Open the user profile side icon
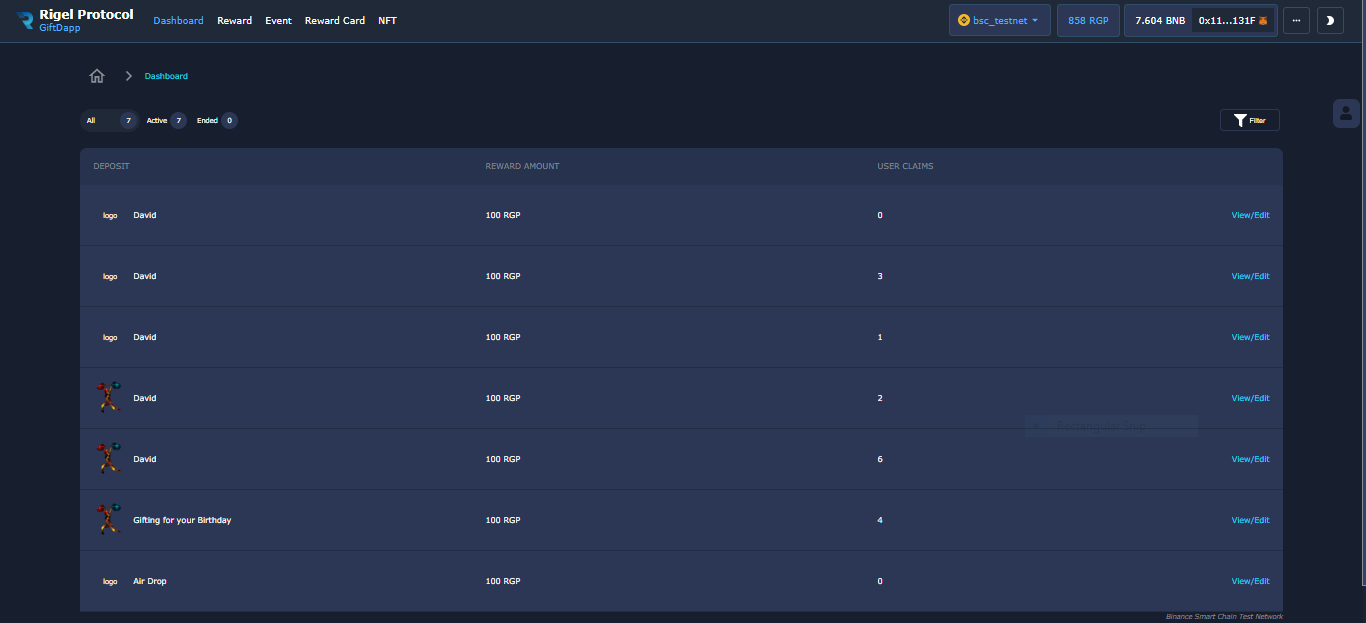This screenshot has width=1366, height=623. tap(1346, 113)
